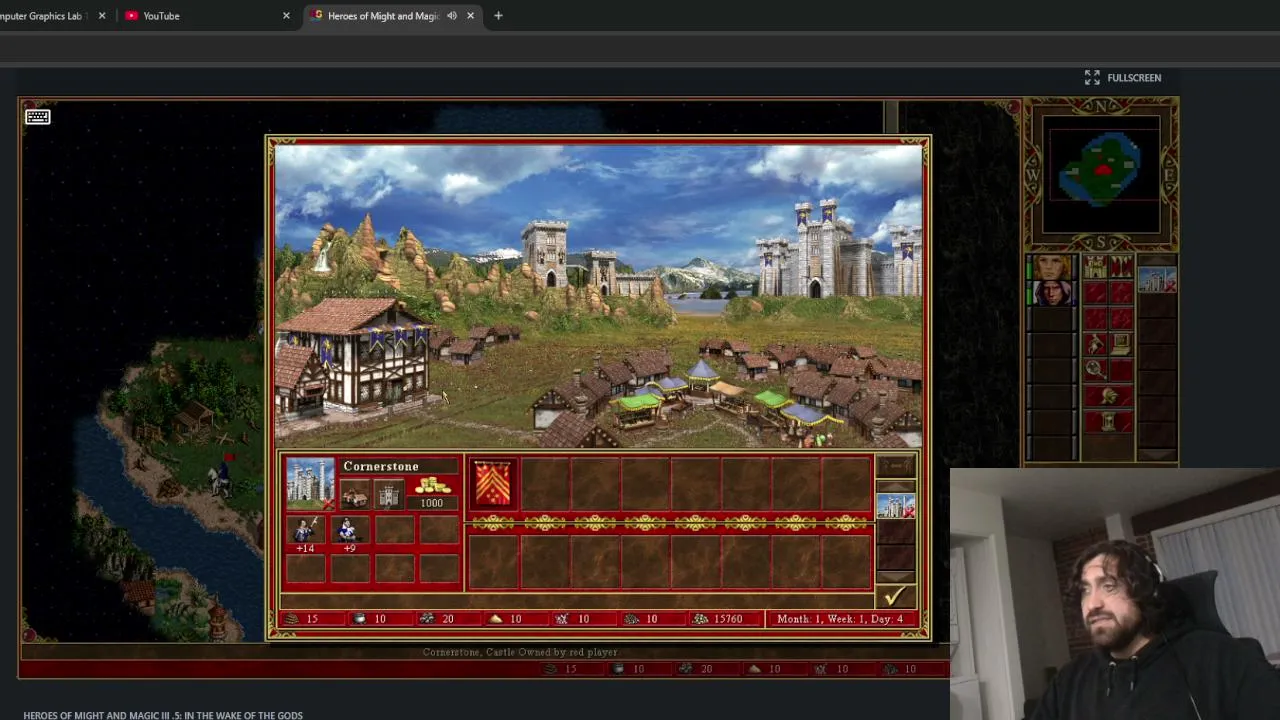Close the YouTube tab

[x=286, y=16]
